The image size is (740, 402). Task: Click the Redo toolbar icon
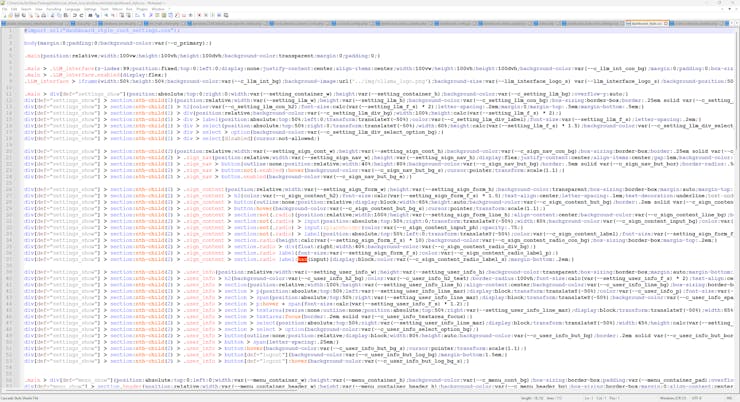pos(81,15)
